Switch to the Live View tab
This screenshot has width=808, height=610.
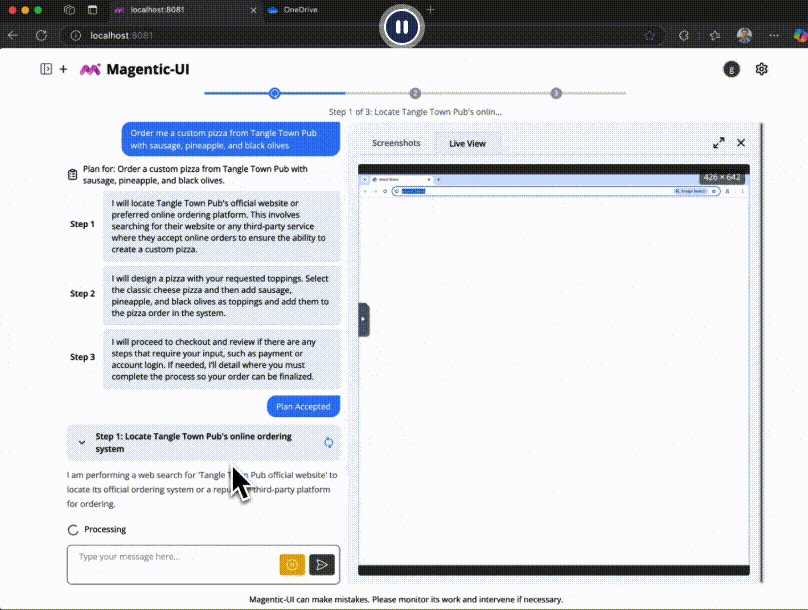(467, 144)
